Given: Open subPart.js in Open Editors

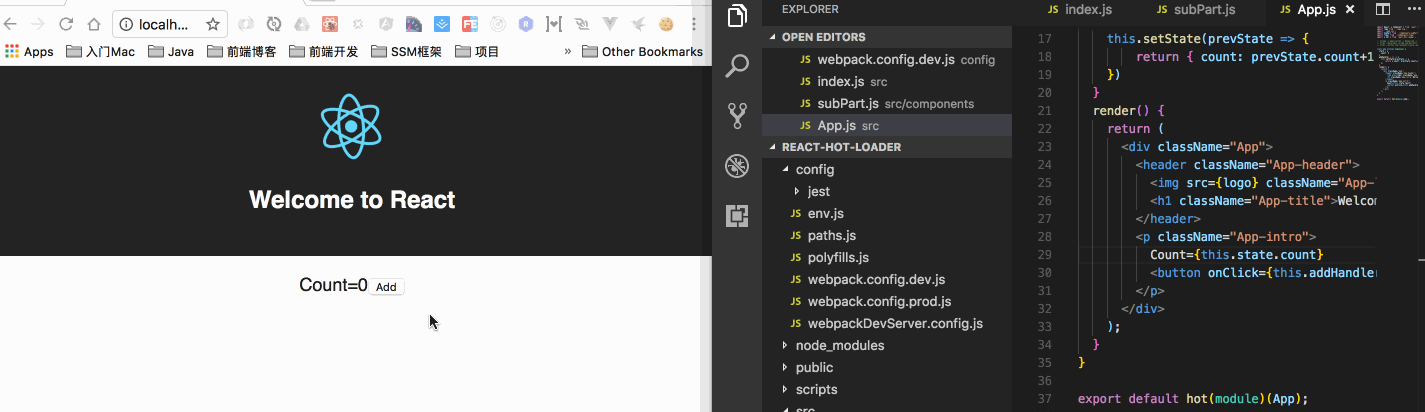Looking at the screenshot, I should pyautogui.click(x=887, y=103).
